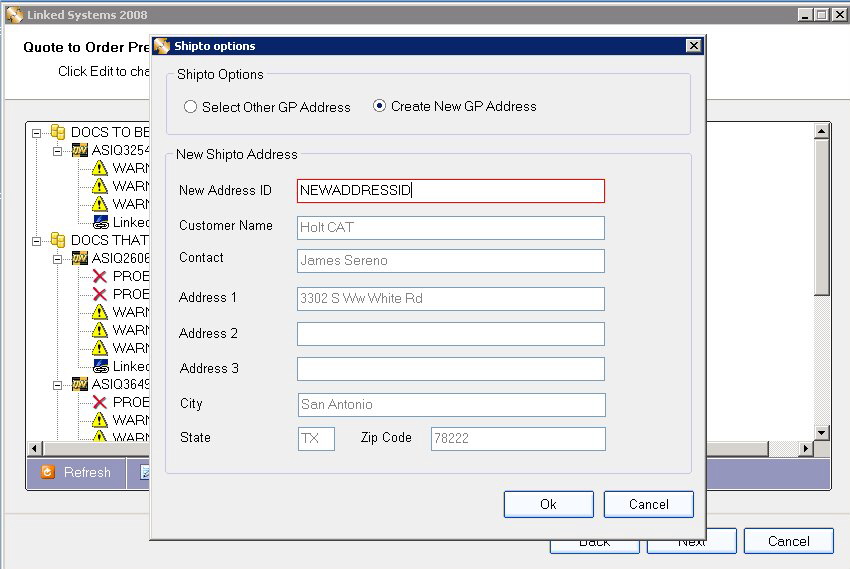The height and width of the screenshot is (569, 850).
Task: Minimize the Linked Systems 2008 window
Action: pos(806,15)
